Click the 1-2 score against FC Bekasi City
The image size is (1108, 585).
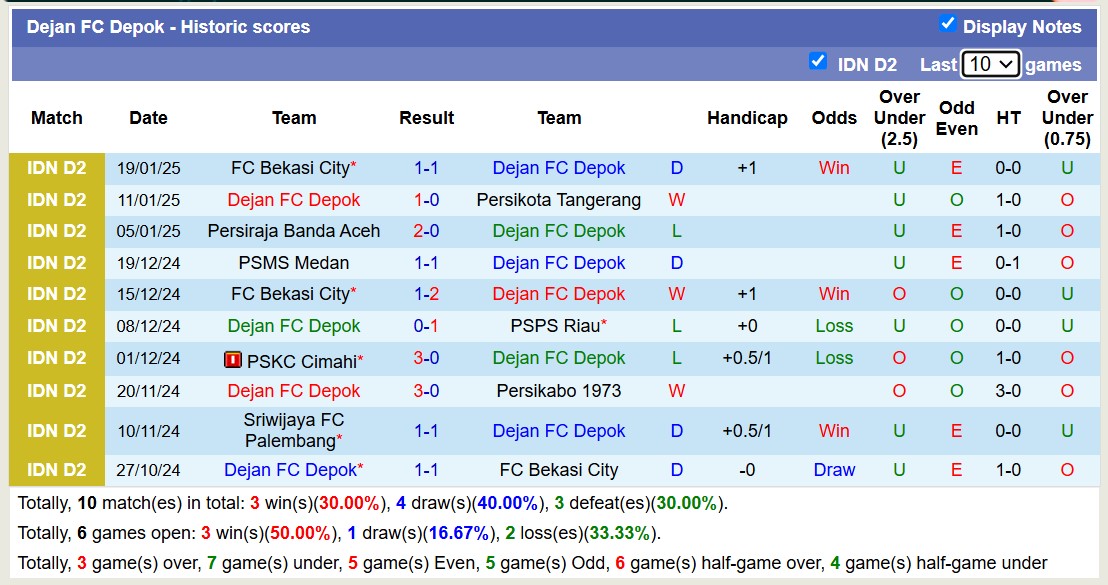pyautogui.click(x=426, y=294)
